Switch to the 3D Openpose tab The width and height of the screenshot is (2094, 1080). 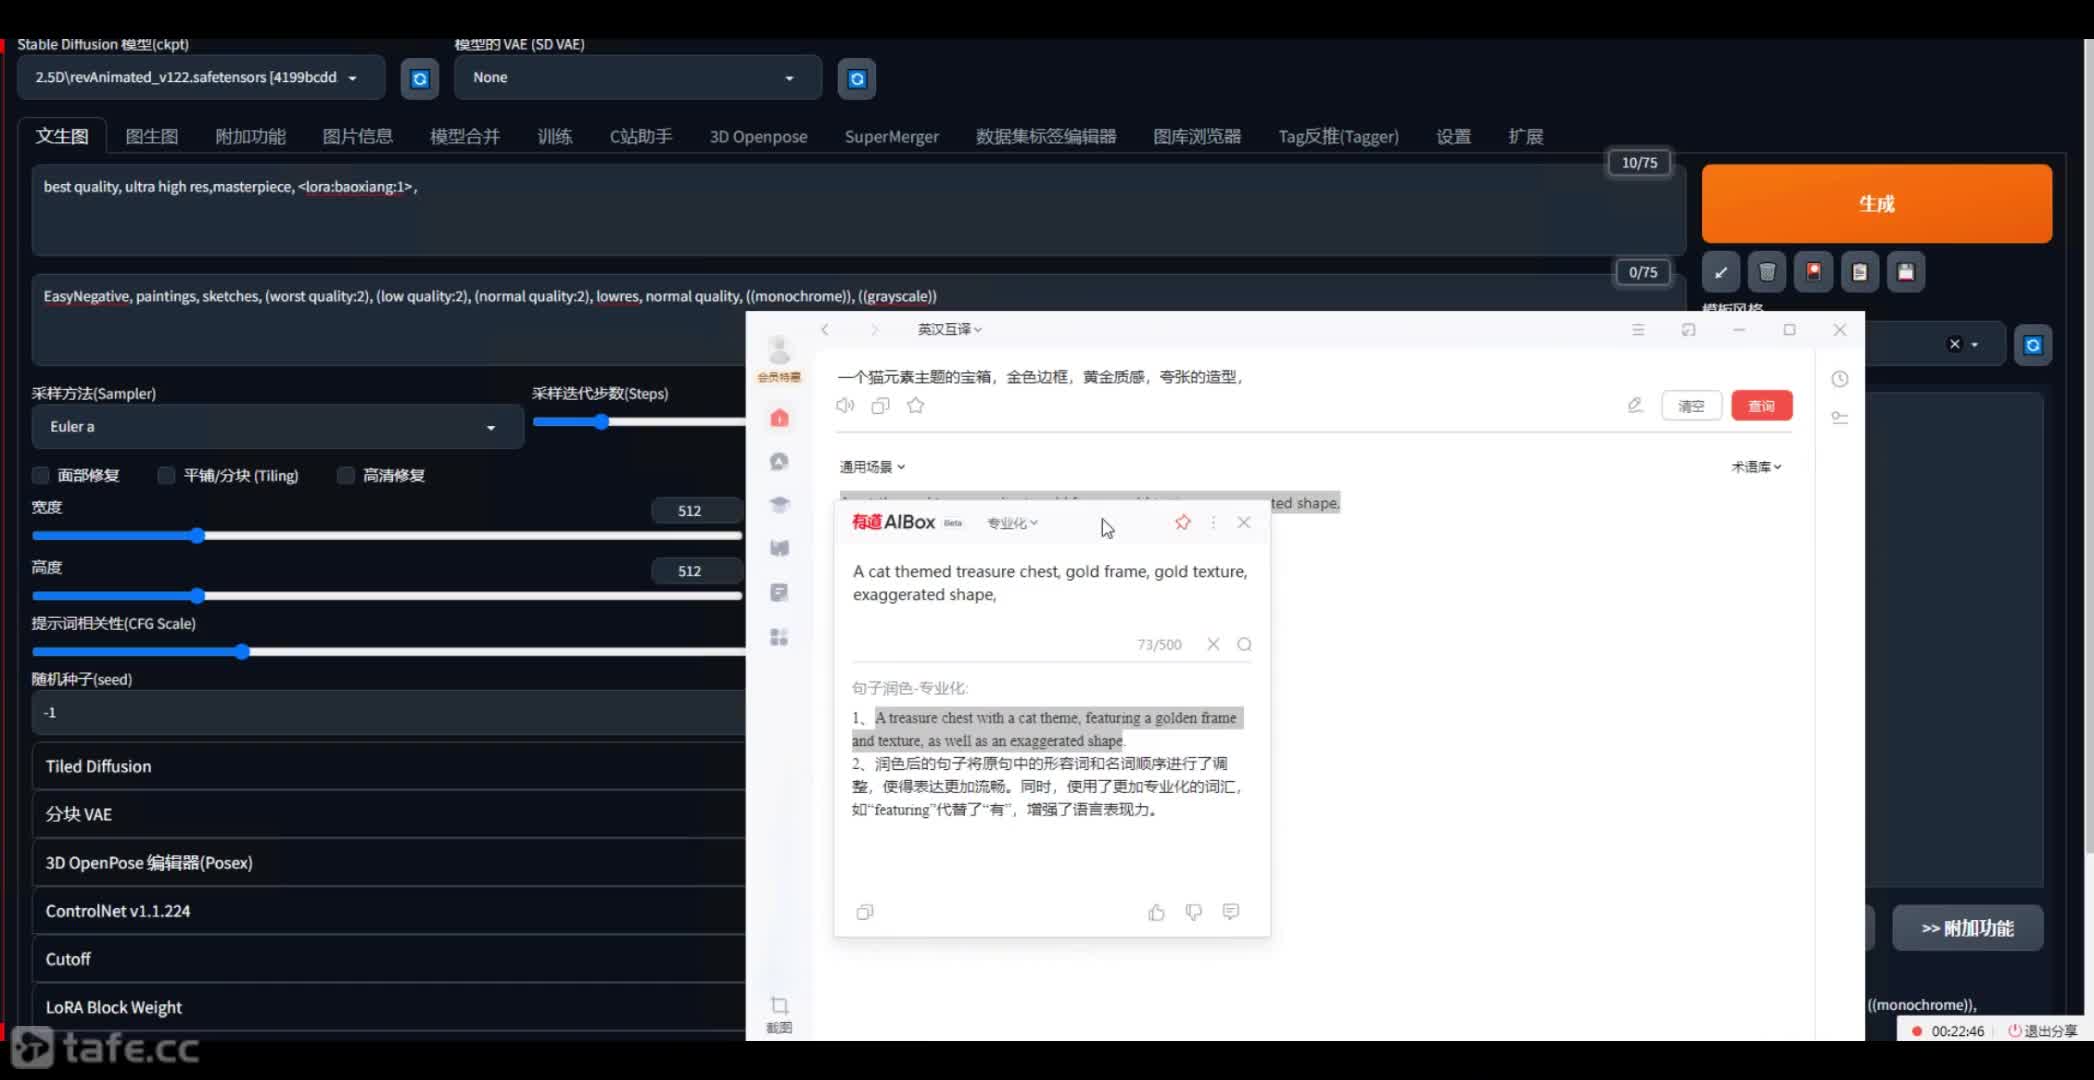(x=758, y=136)
